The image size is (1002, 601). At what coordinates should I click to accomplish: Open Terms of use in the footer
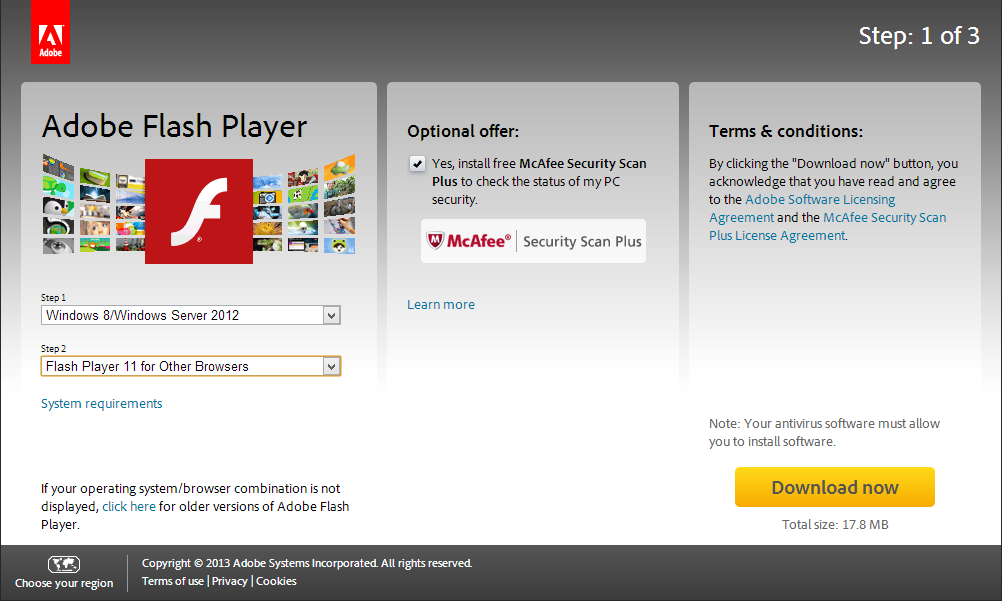coord(173,581)
